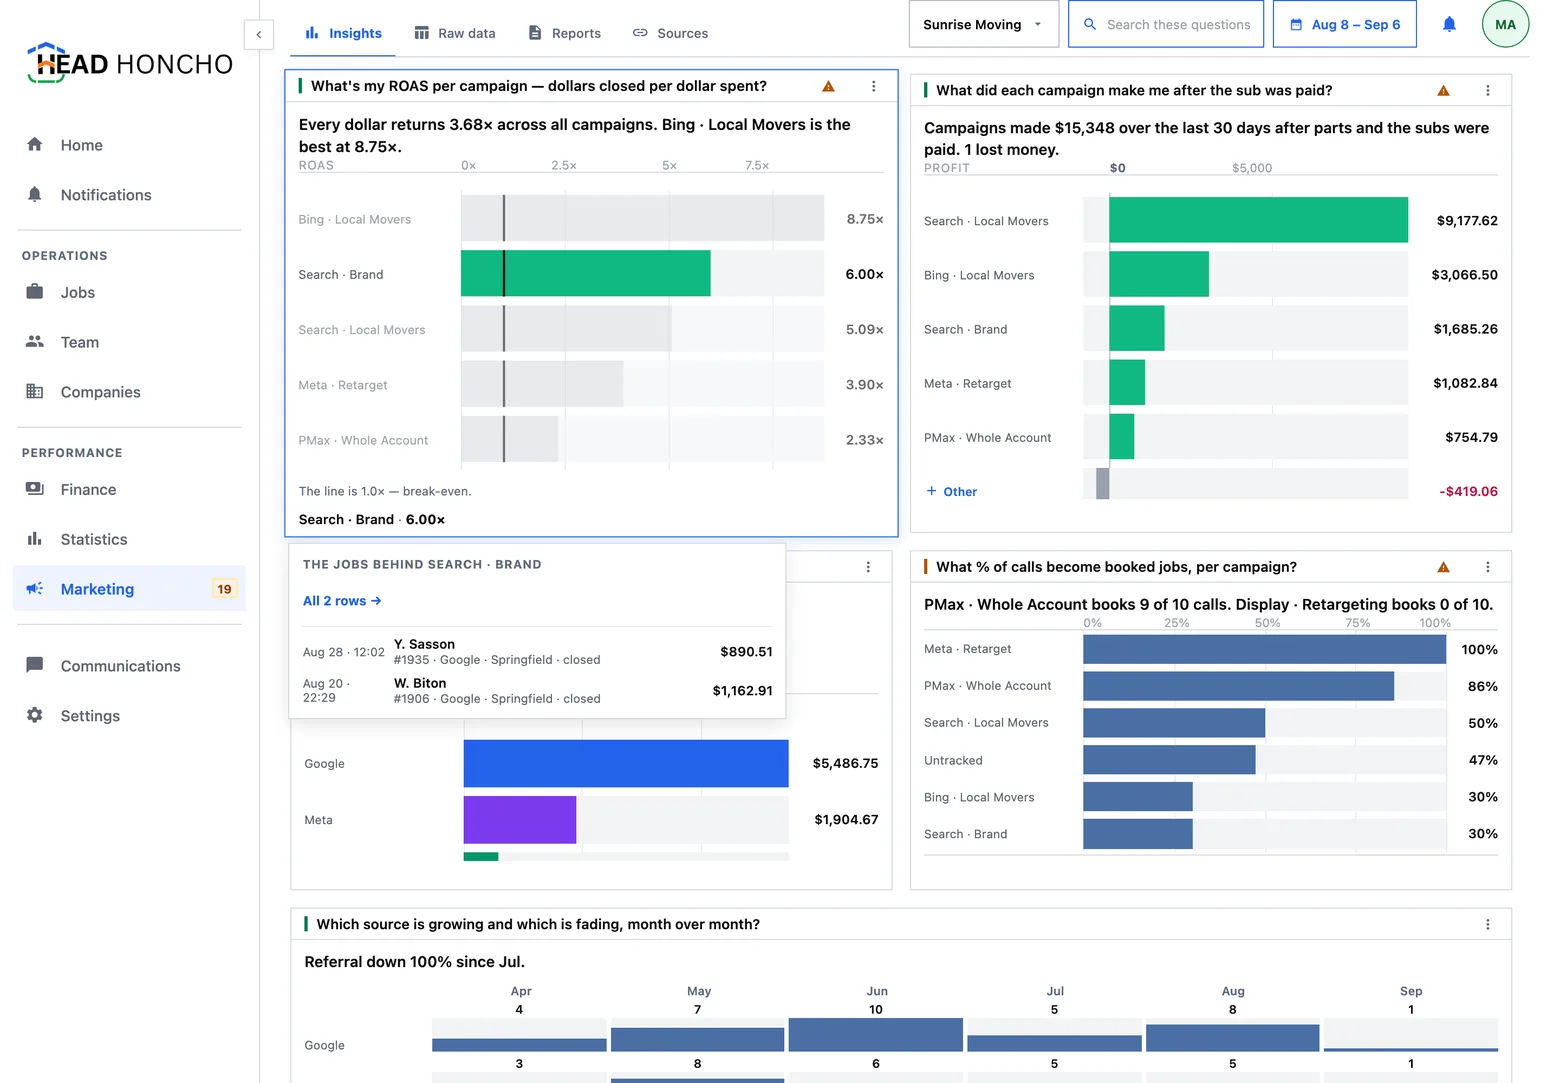Screen dimensions: 1560x1083
Task: Select the blue Google revenue bar
Action: coord(626,764)
